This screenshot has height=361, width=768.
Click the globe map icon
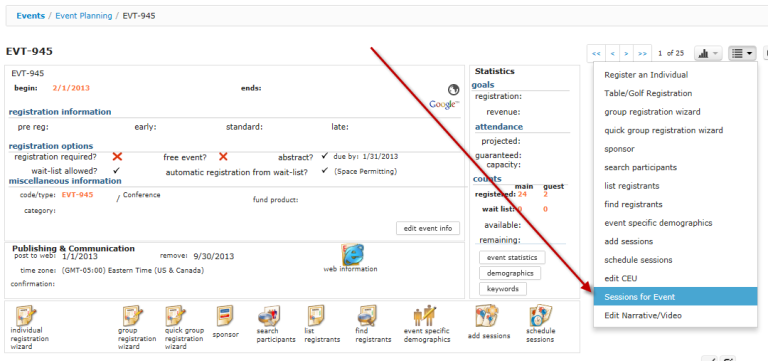[x=454, y=90]
